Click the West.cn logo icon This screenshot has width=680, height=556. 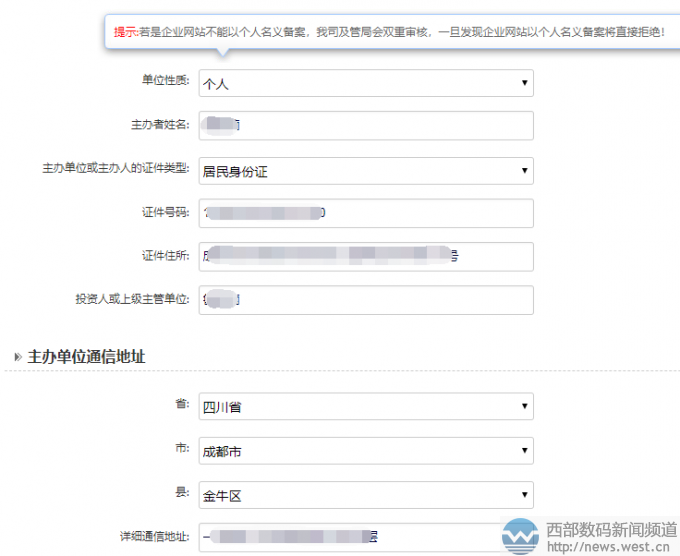[x=521, y=536]
